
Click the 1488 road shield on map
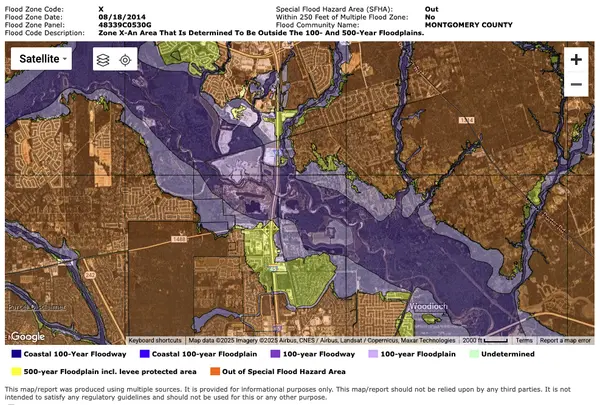tap(179, 239)
